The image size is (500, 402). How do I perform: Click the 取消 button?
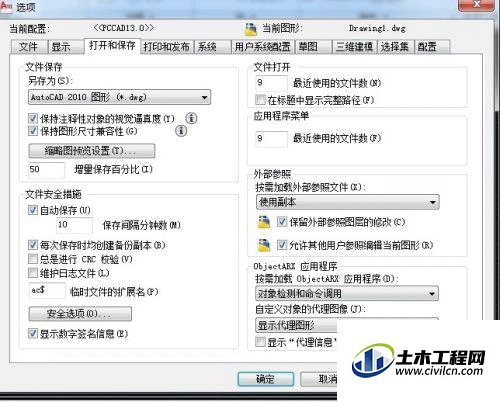tap(319, 379)
